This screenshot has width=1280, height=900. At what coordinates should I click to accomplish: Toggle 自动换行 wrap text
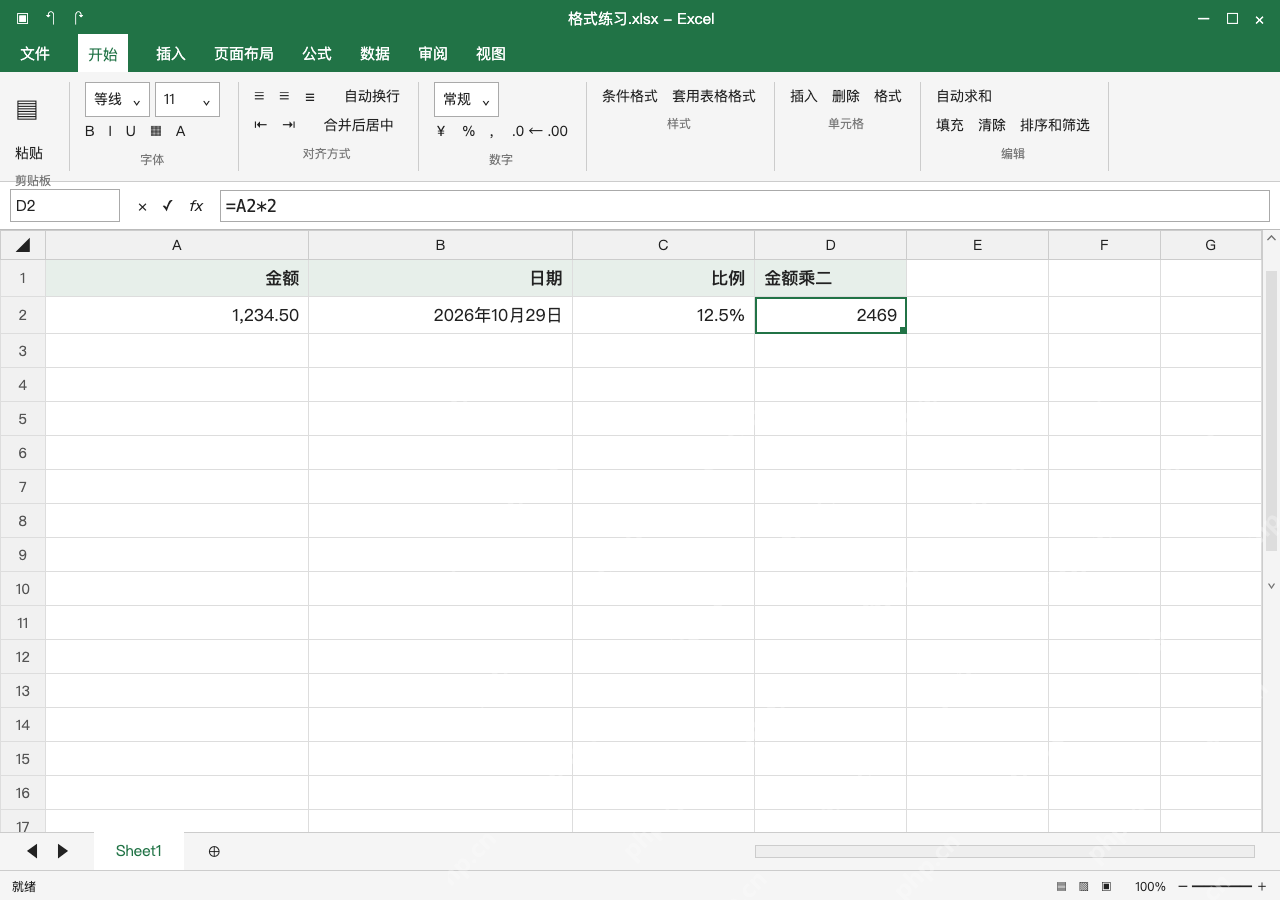[372, 96]
